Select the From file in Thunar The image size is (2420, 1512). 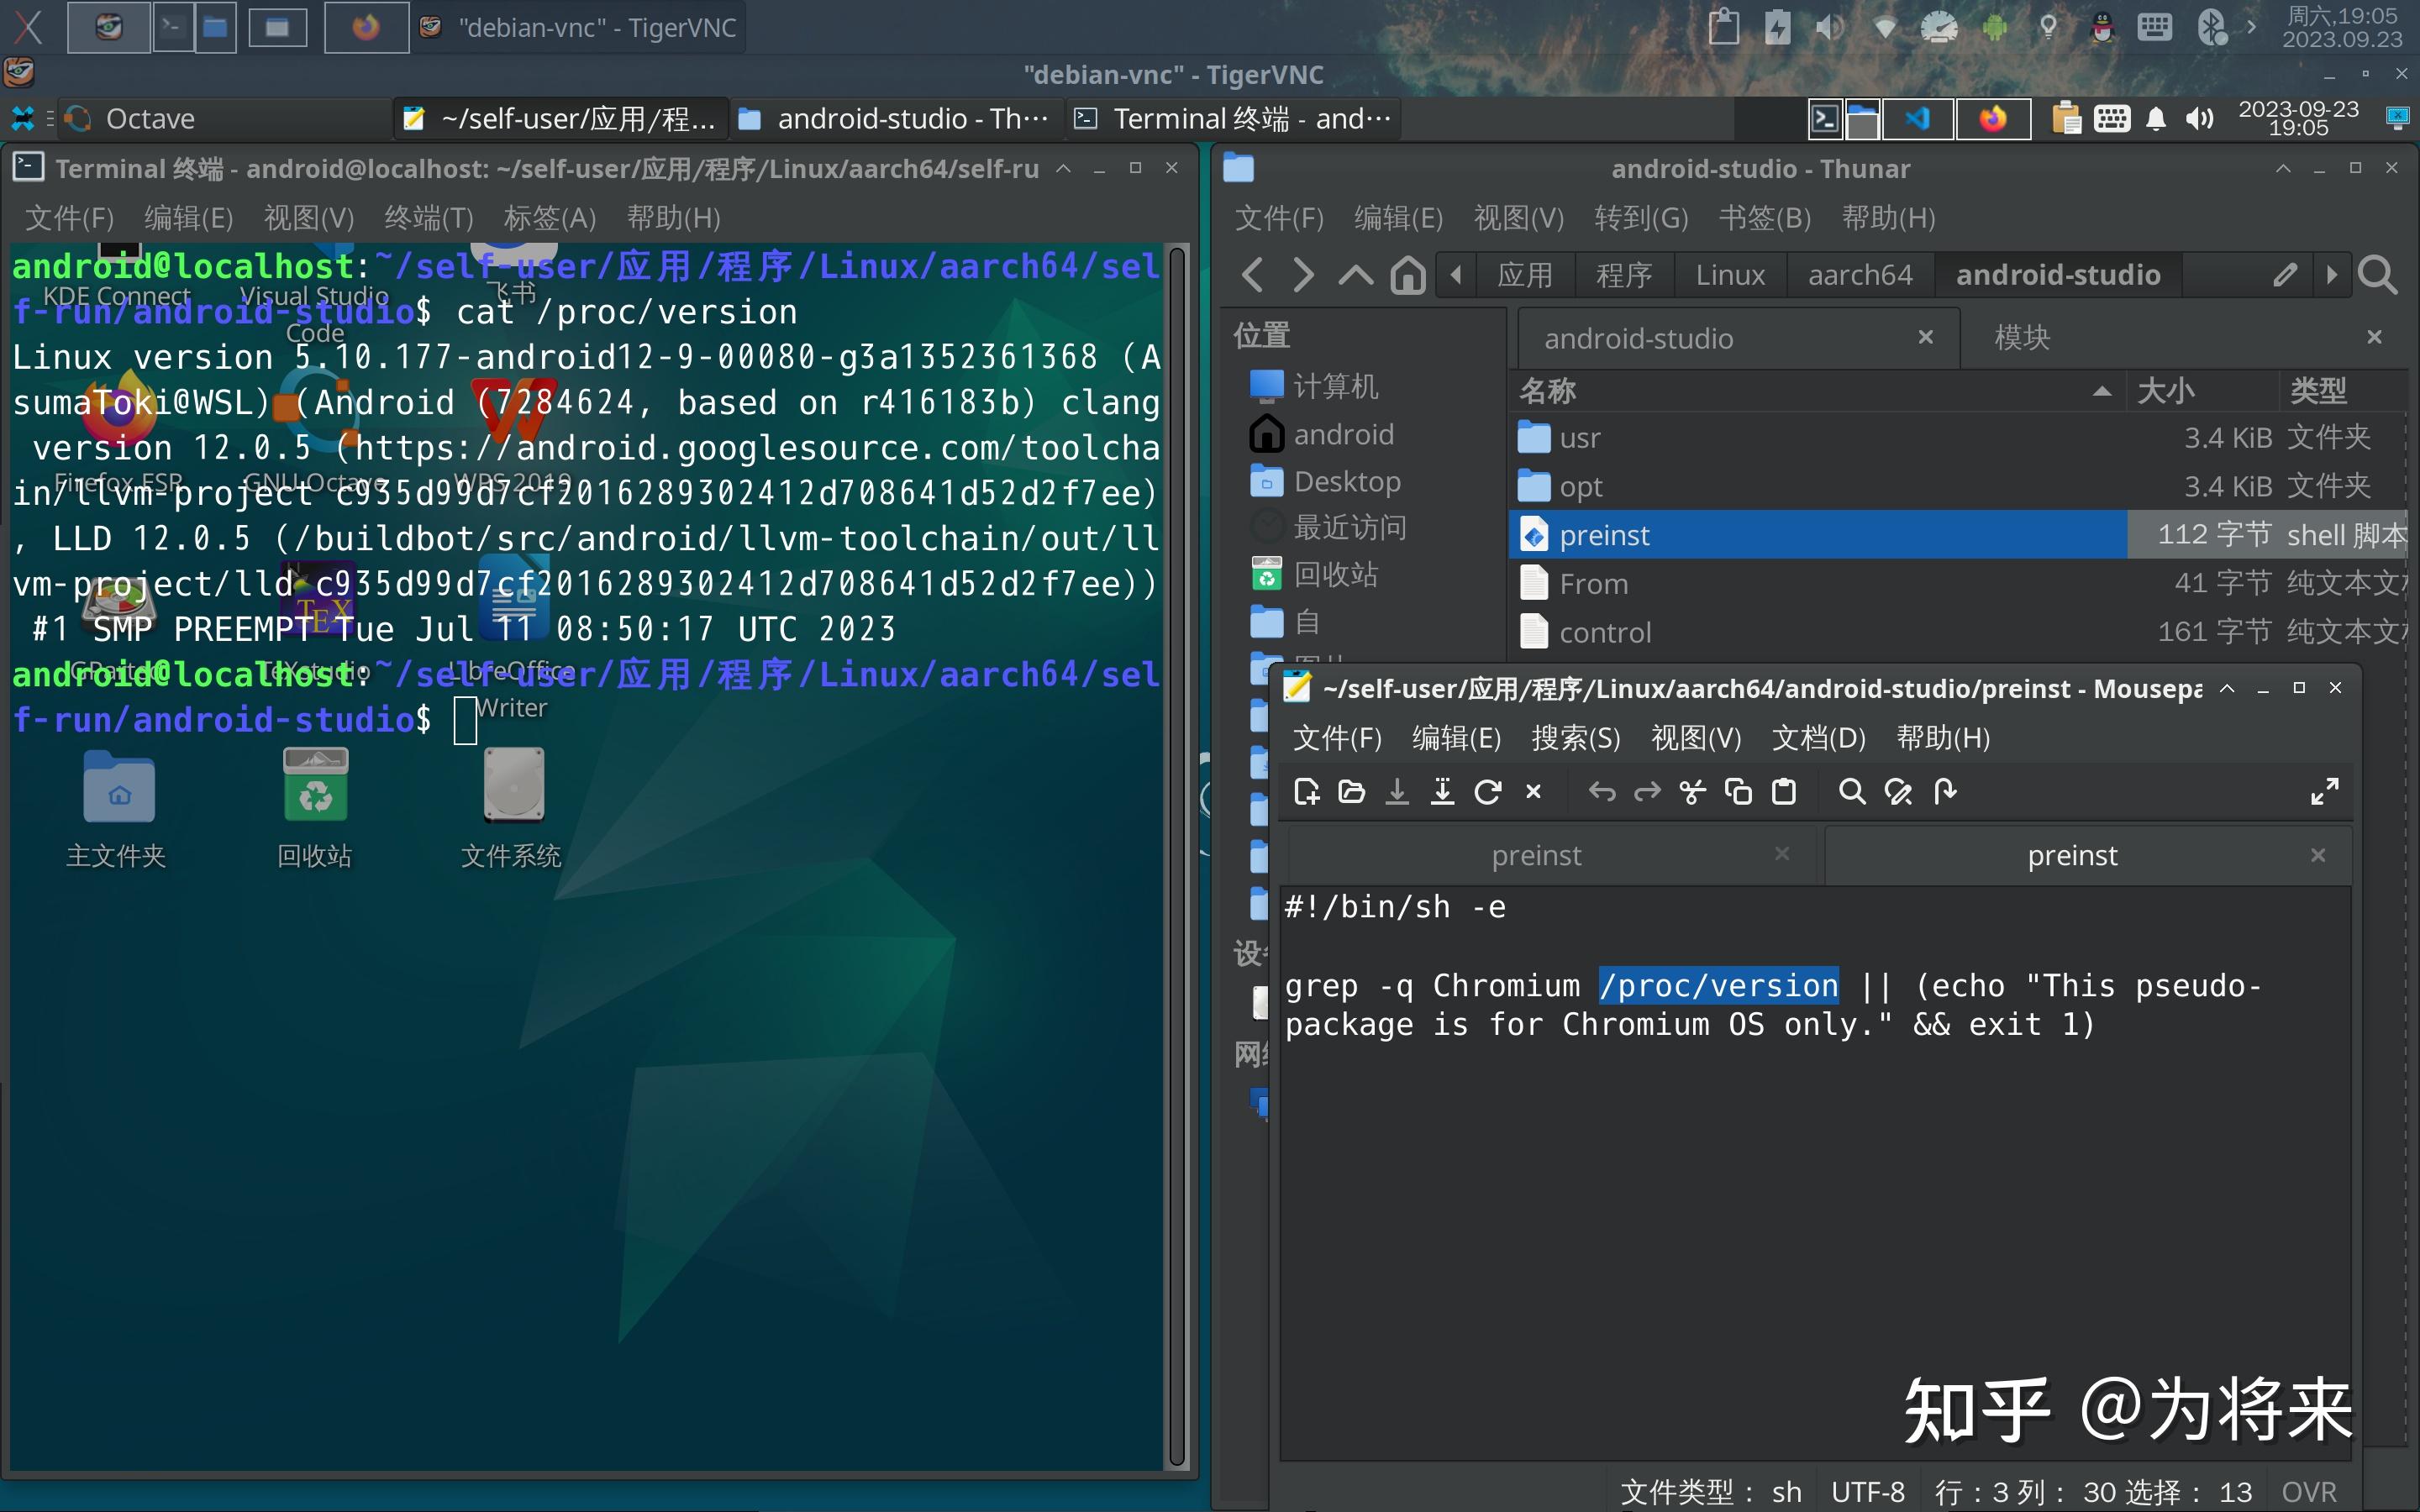pos(1593,583)
